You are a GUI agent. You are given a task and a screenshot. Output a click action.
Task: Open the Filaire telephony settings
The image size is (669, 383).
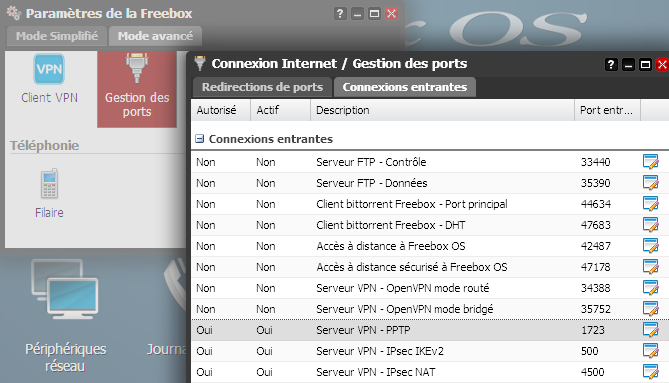click(x=49, y=194)
